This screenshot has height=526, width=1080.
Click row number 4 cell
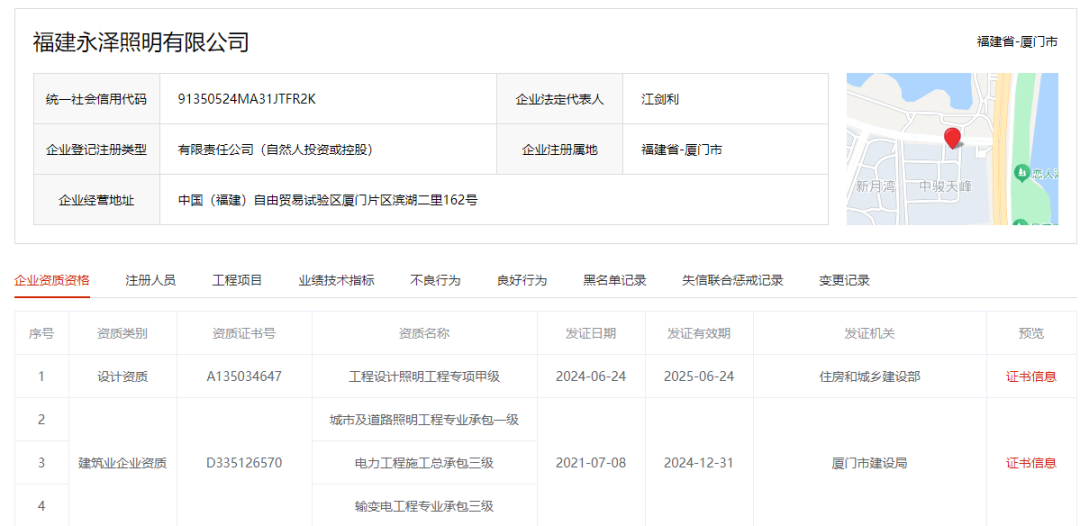point(41,506)
